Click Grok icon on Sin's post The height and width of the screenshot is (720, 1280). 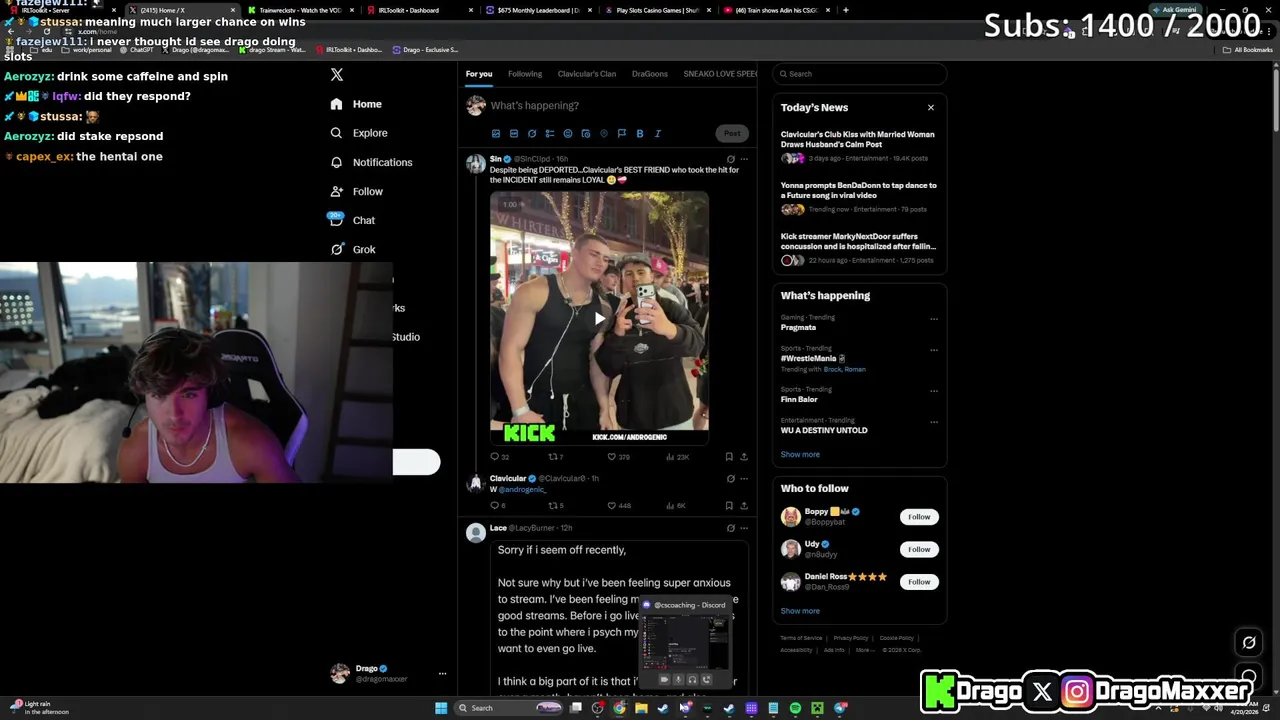(730, 159)
